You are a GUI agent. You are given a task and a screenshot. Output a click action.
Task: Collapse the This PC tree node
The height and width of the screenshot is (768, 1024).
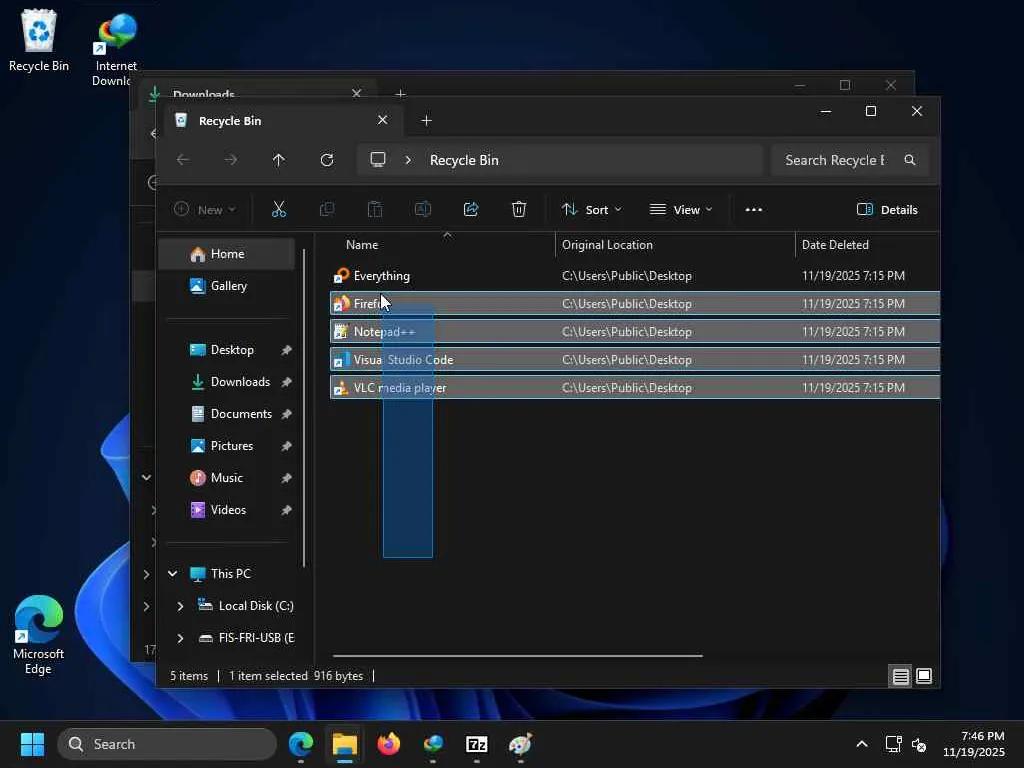coord(172,574)
